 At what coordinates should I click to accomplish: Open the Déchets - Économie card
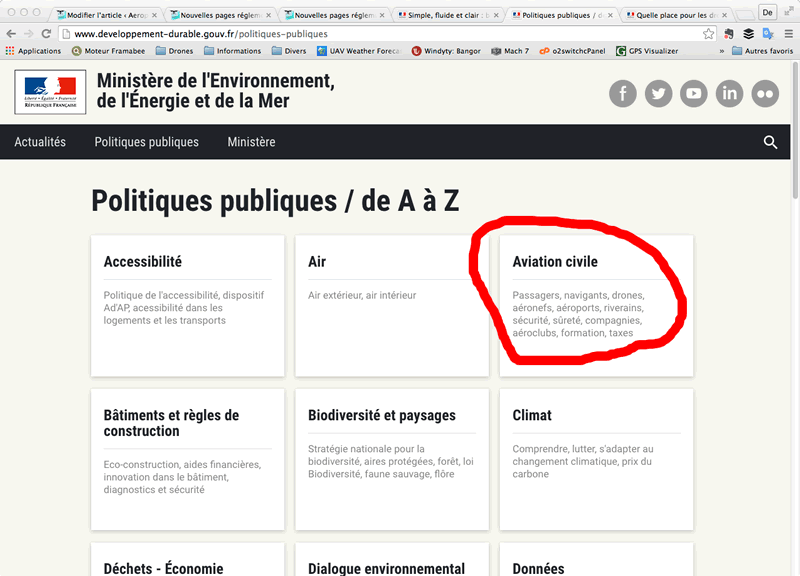[x=188, y=560]
